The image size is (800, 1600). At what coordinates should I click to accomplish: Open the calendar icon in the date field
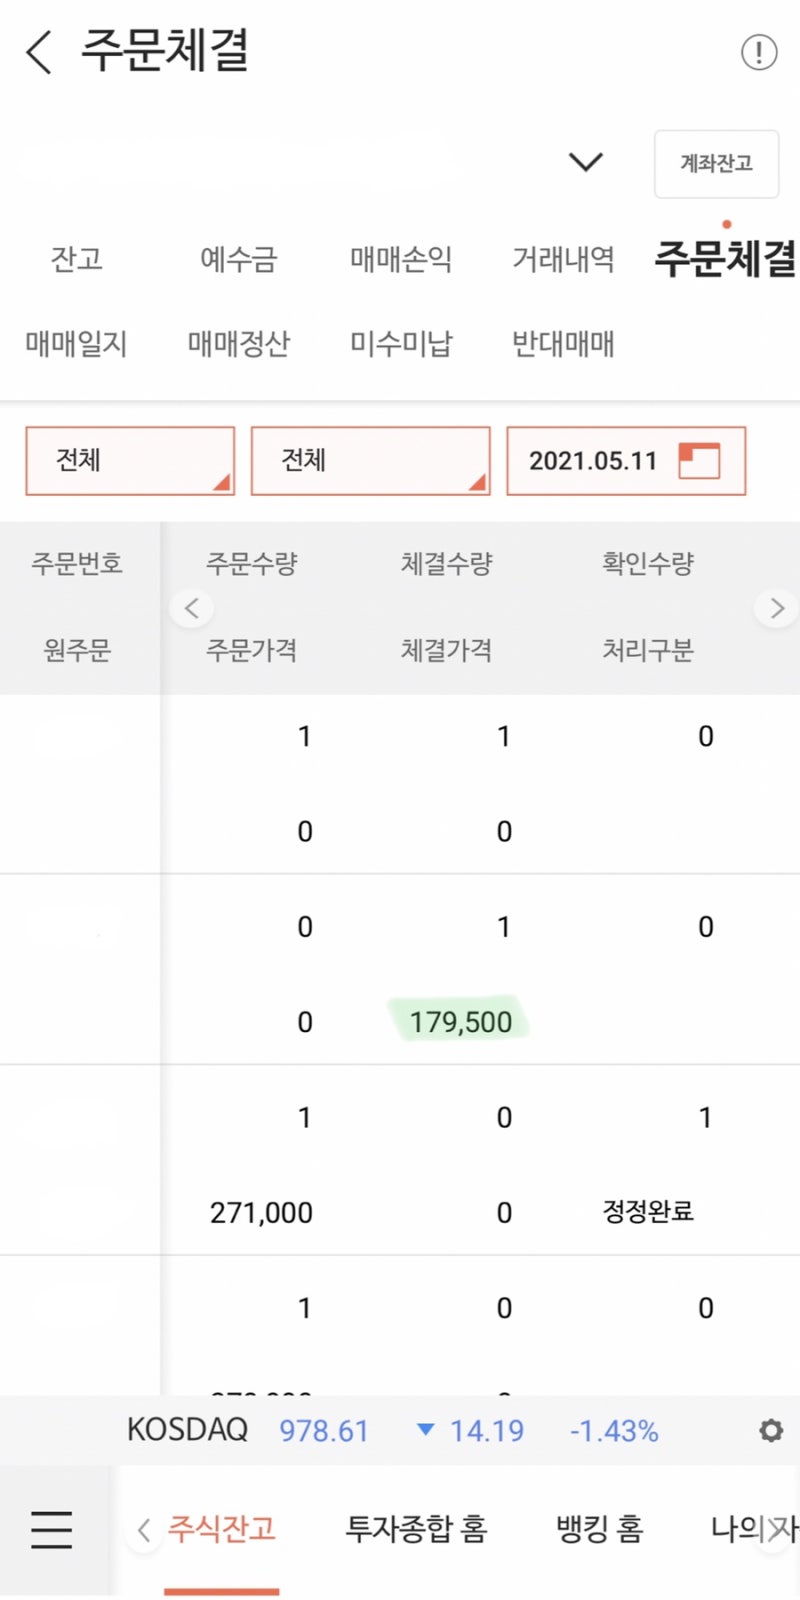pos(699,461)
